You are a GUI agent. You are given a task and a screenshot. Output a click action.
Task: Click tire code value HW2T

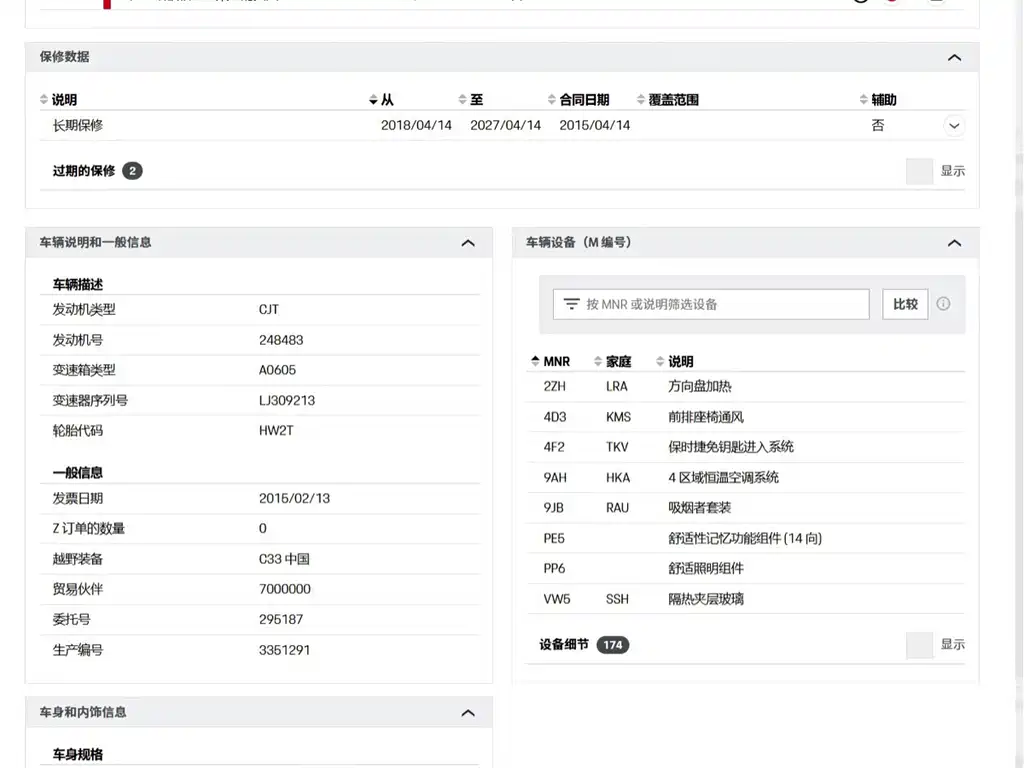coord(276,431)
